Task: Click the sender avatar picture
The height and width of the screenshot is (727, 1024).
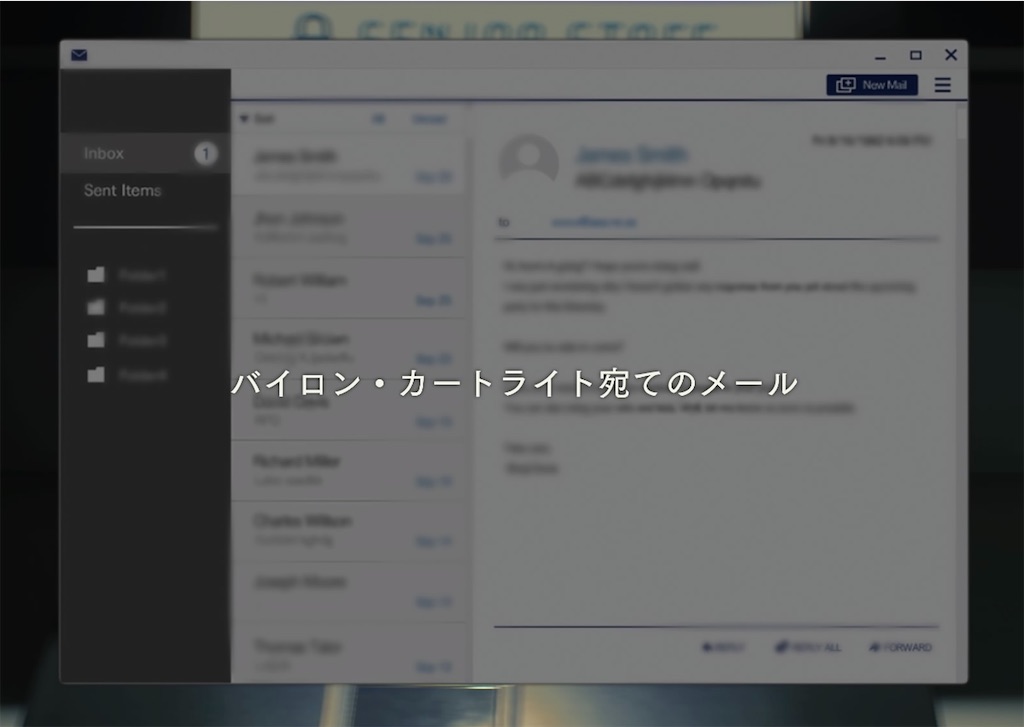Action: [x=528, y=160]
